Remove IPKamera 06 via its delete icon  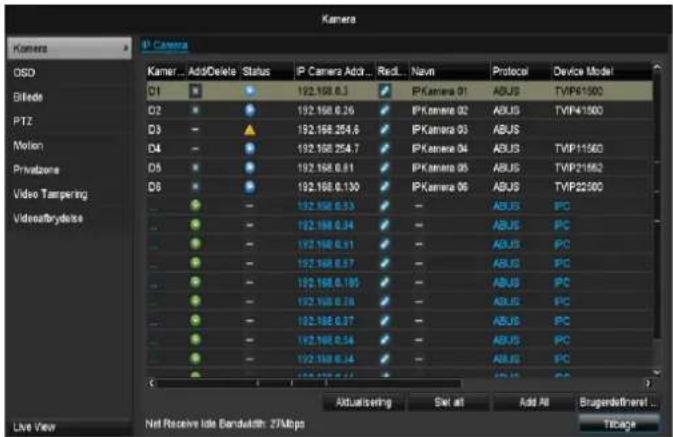tap(195, 187)
